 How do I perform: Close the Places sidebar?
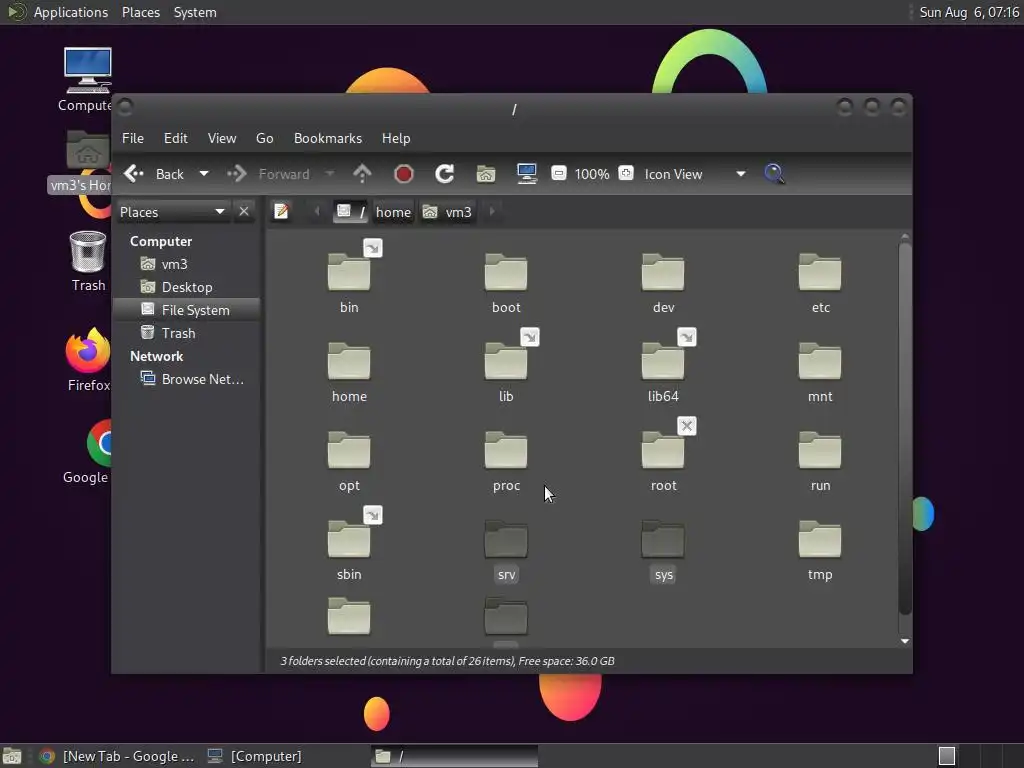click(x=244, y=212)
